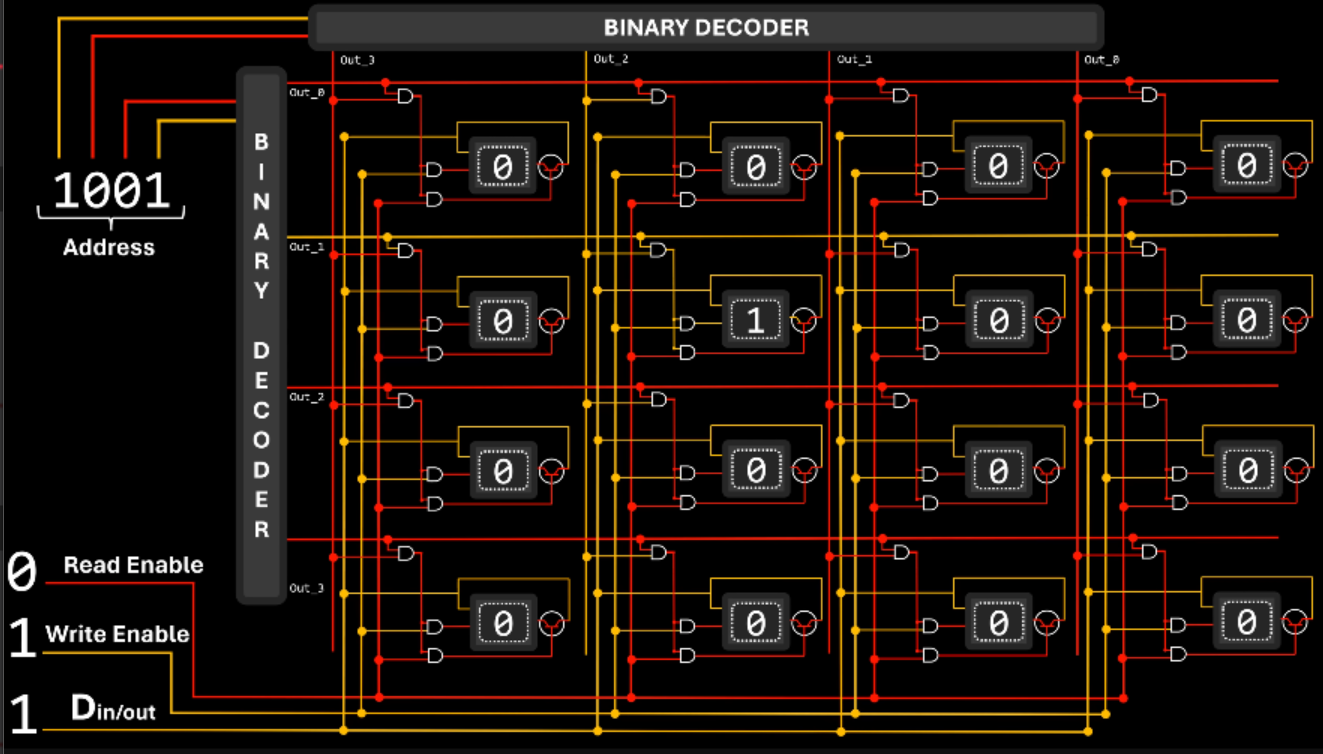The height and width of the screenshot is (754, 1323).
Task: Click the Out_2 pin label on vertical decoder
Action: tap(306, 397)
